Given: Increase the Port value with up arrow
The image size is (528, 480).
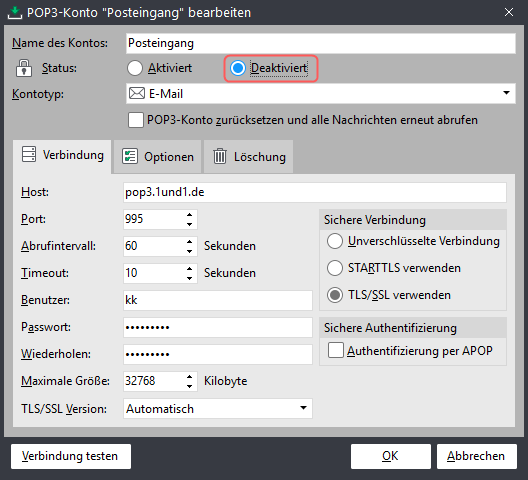Looking at the screenshot, I should tap(190, 215).
